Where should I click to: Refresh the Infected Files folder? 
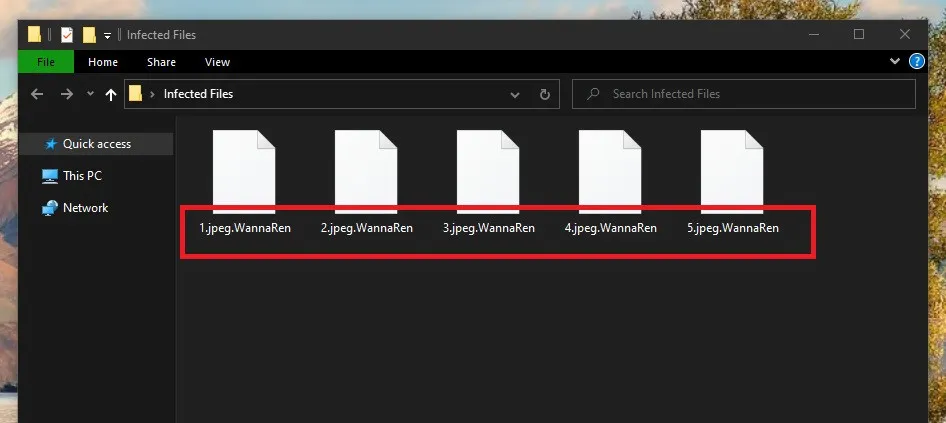pyautogui.click(x=544, y=95)
